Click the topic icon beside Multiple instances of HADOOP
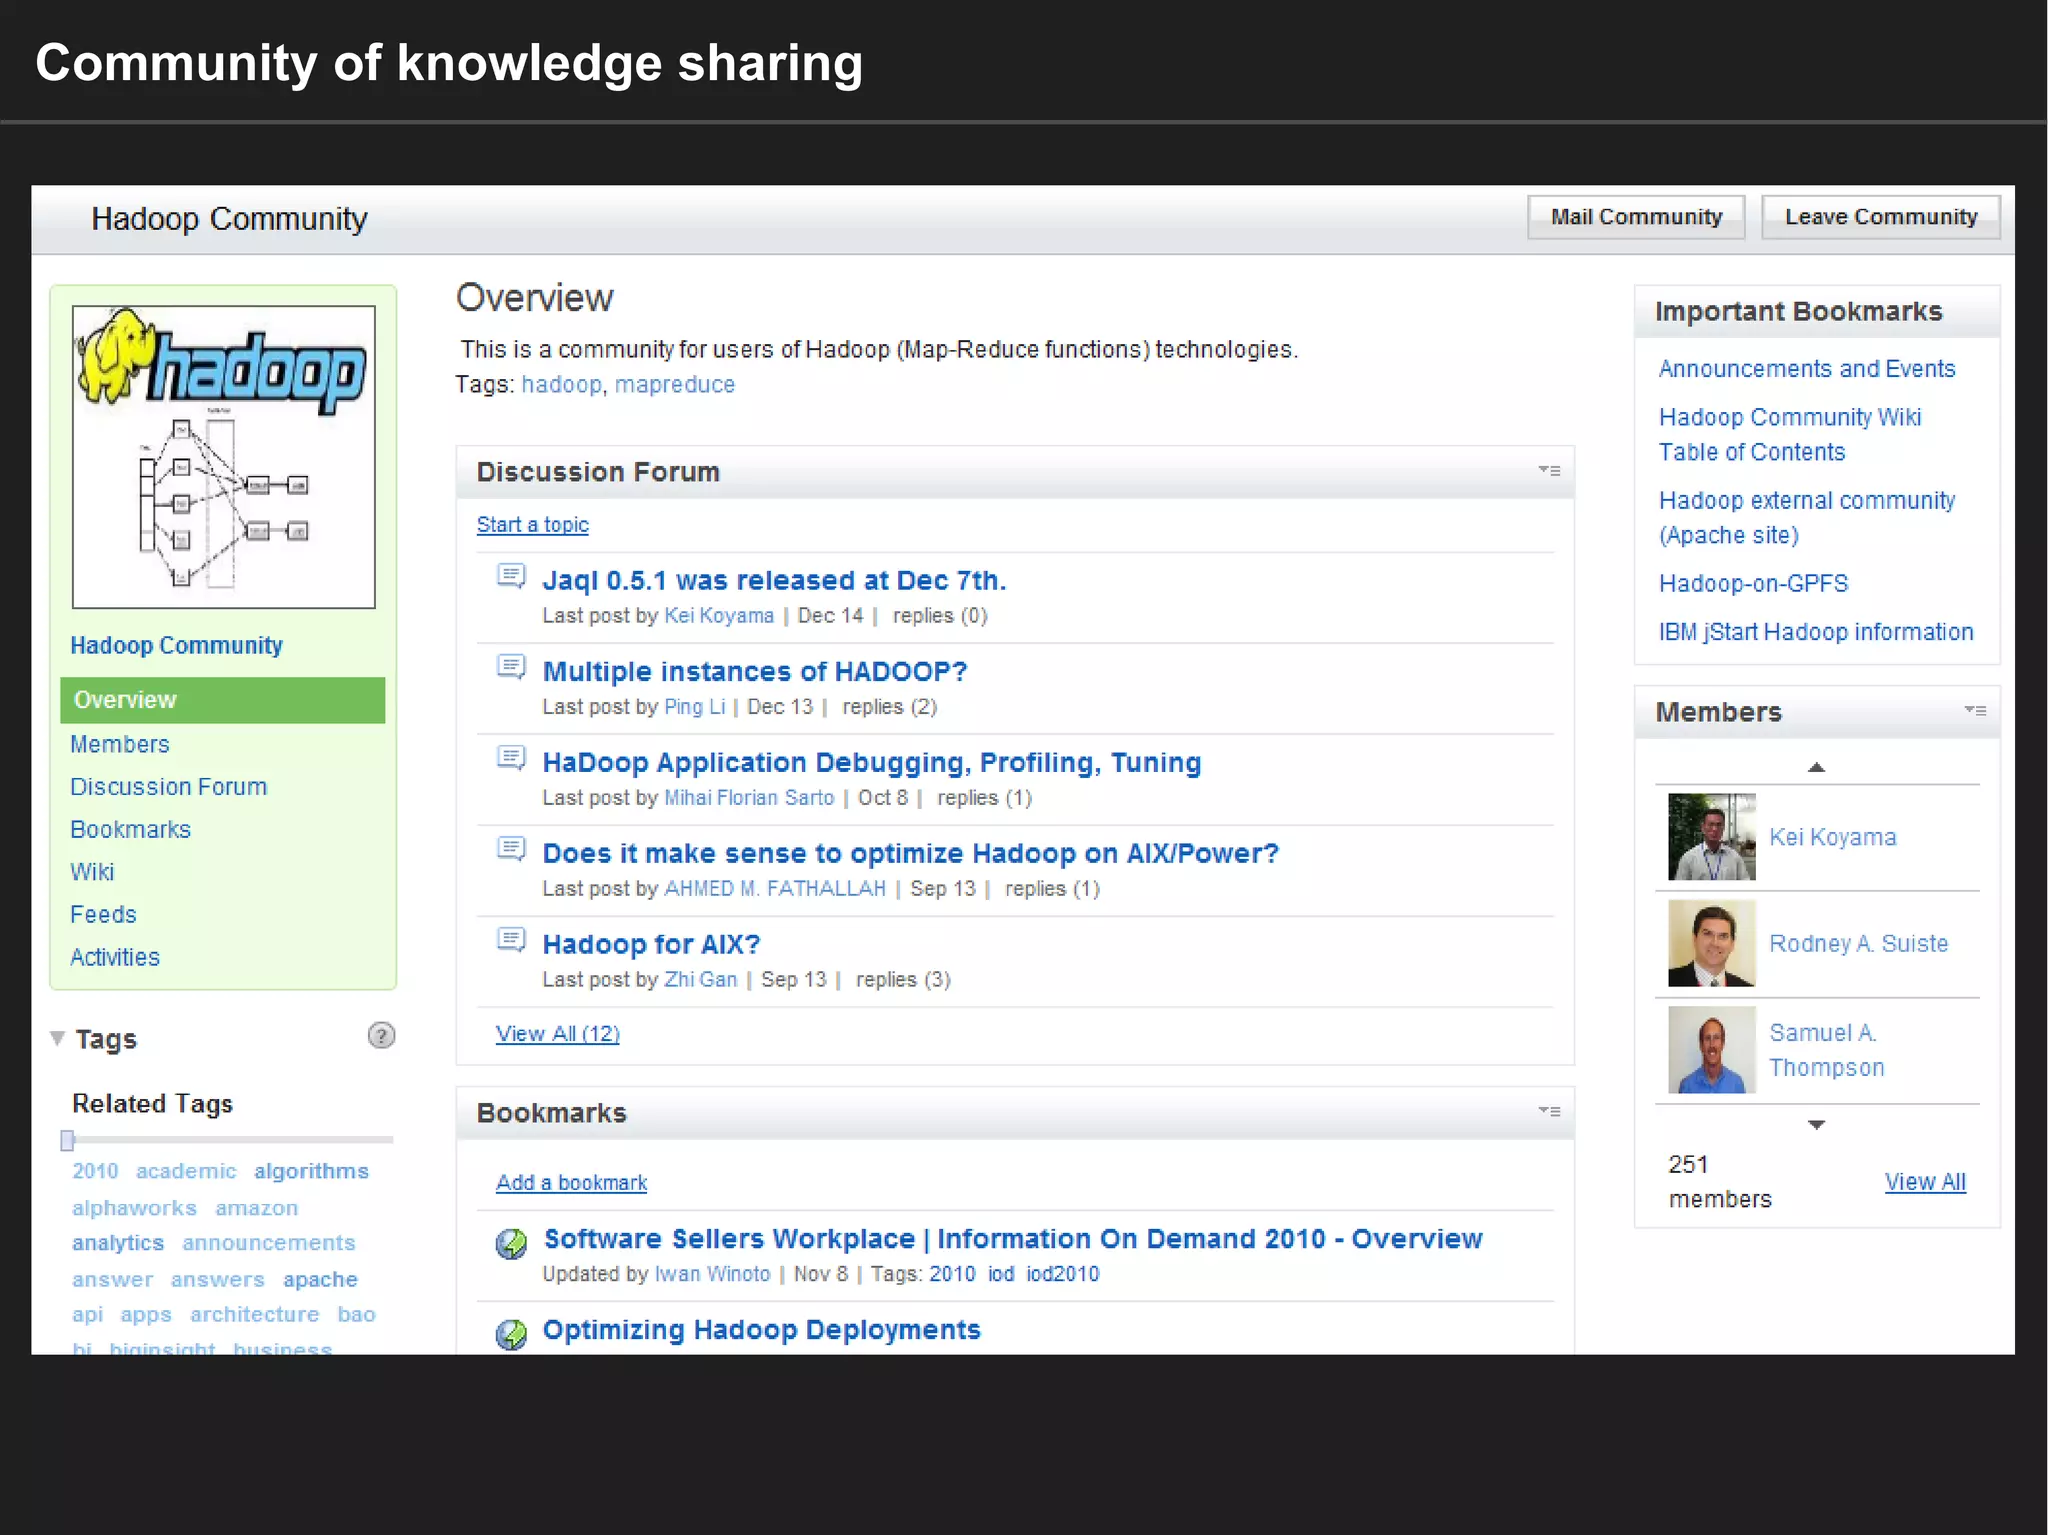Viewport: 2048px width, 1535px height. pyautogui.click(x=511, y=667)
